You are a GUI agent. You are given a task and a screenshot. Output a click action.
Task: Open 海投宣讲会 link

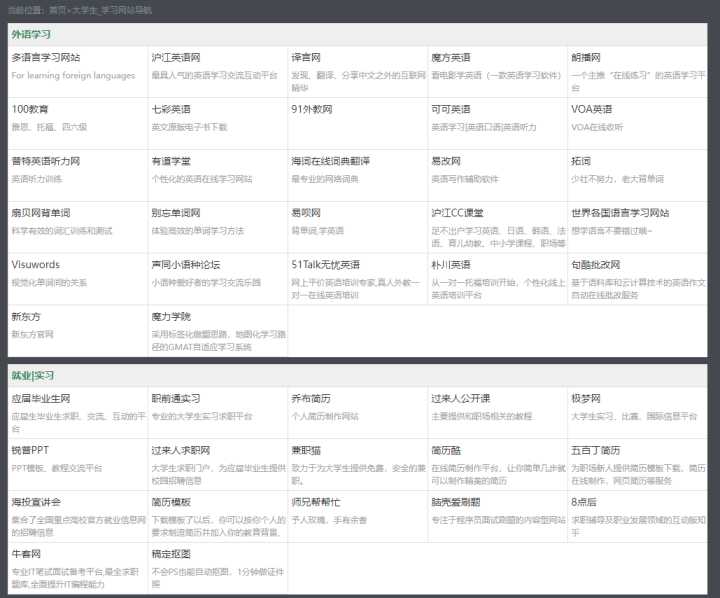click(36, 502)
